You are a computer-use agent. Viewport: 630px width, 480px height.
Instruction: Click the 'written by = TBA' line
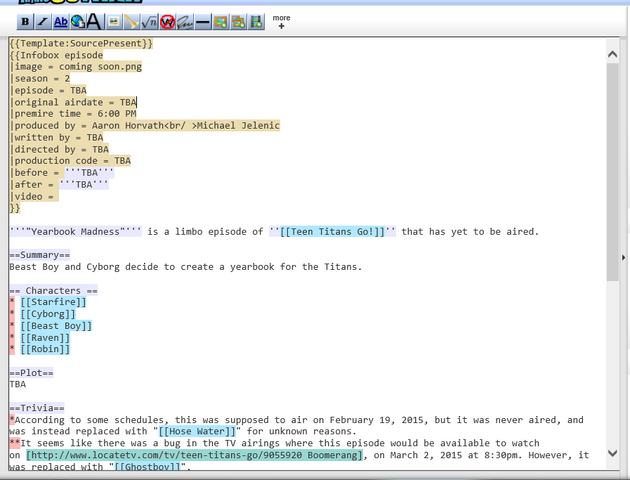click(56, 137)
